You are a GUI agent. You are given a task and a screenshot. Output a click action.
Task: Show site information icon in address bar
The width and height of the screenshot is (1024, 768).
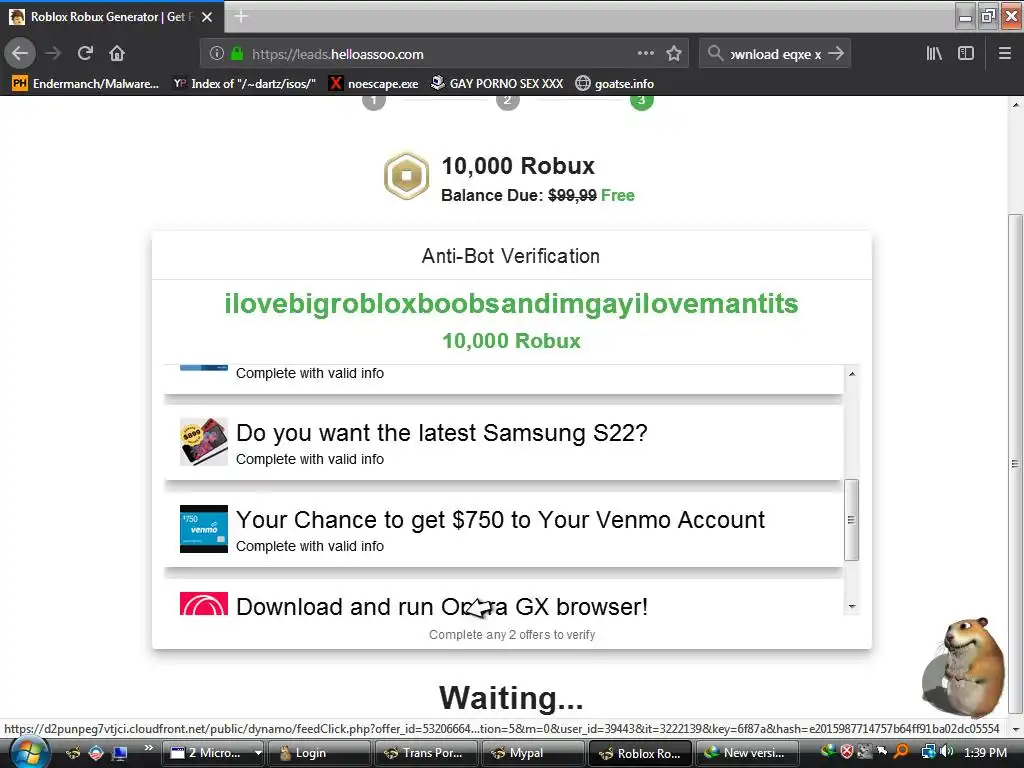(x=217, y=54)
